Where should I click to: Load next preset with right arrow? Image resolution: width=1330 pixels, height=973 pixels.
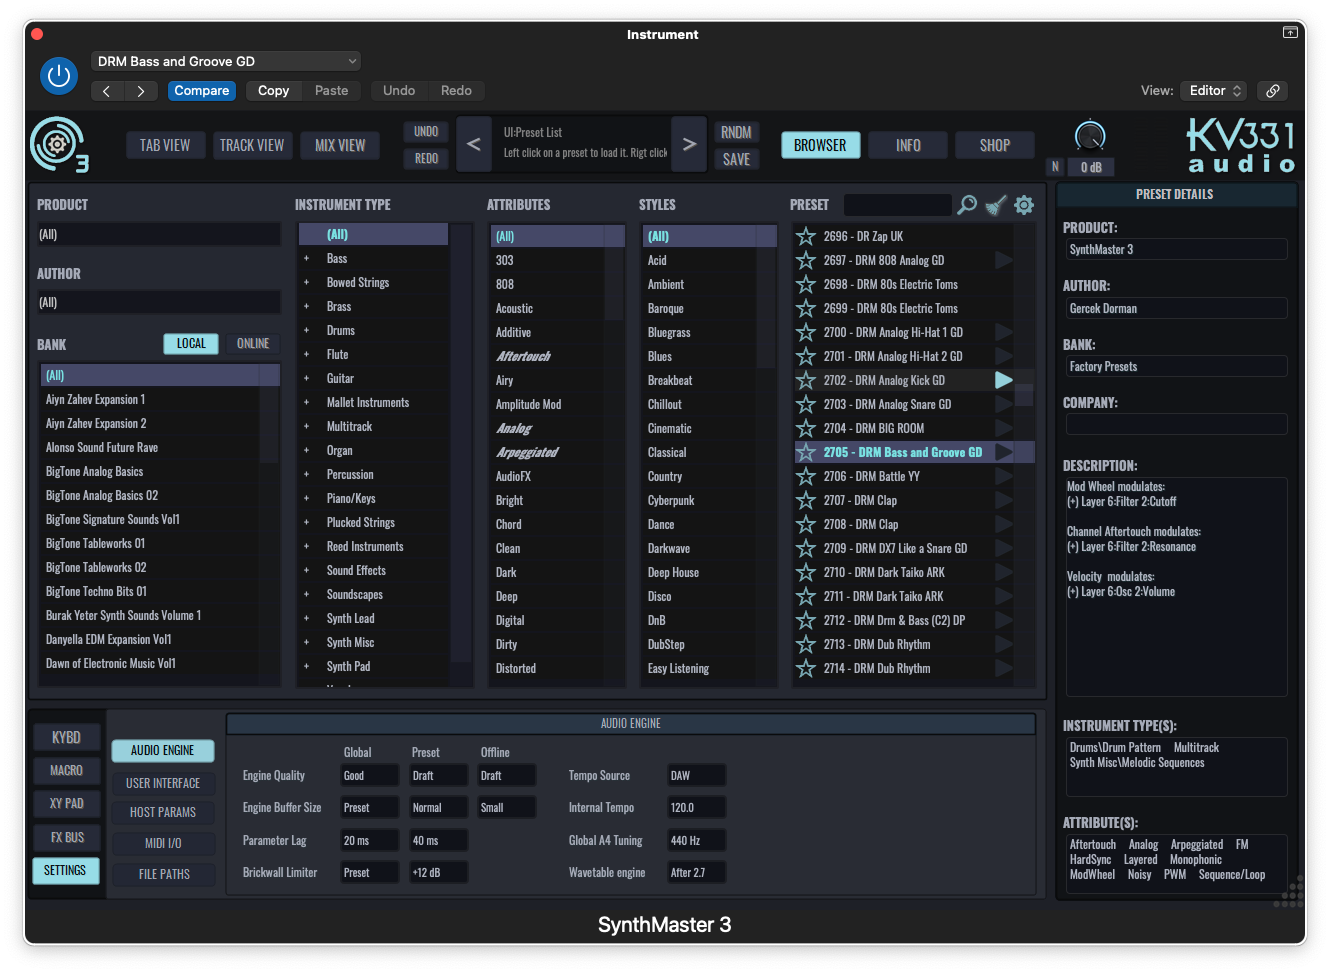click(x=689, y=145)
